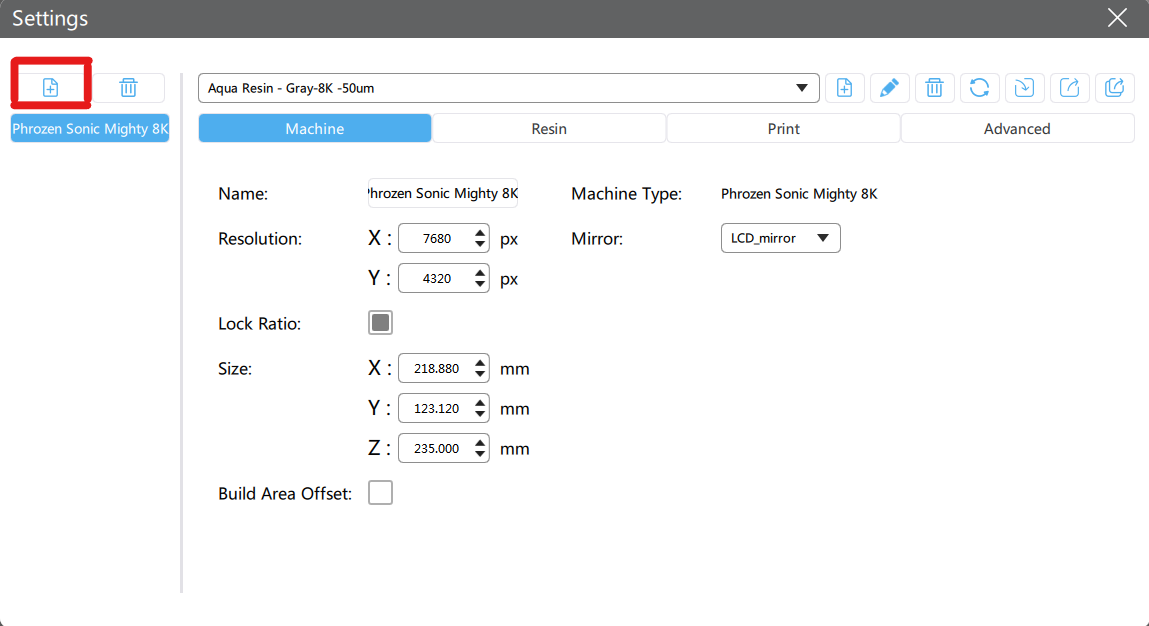Screen dimensions: 1149x626
Task: Go to the Advanced tab
Action: [x=1017, y=128]
